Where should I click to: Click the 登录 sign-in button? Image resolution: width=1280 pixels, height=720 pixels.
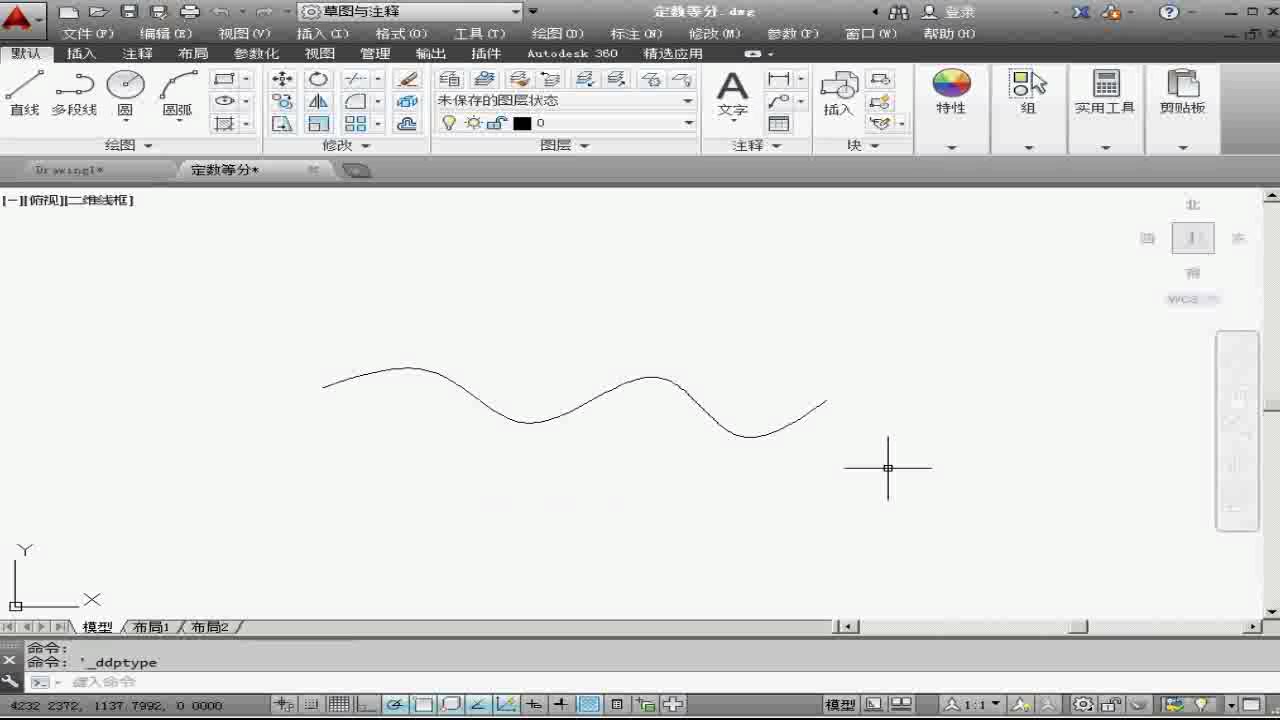[x=950, y=12]
